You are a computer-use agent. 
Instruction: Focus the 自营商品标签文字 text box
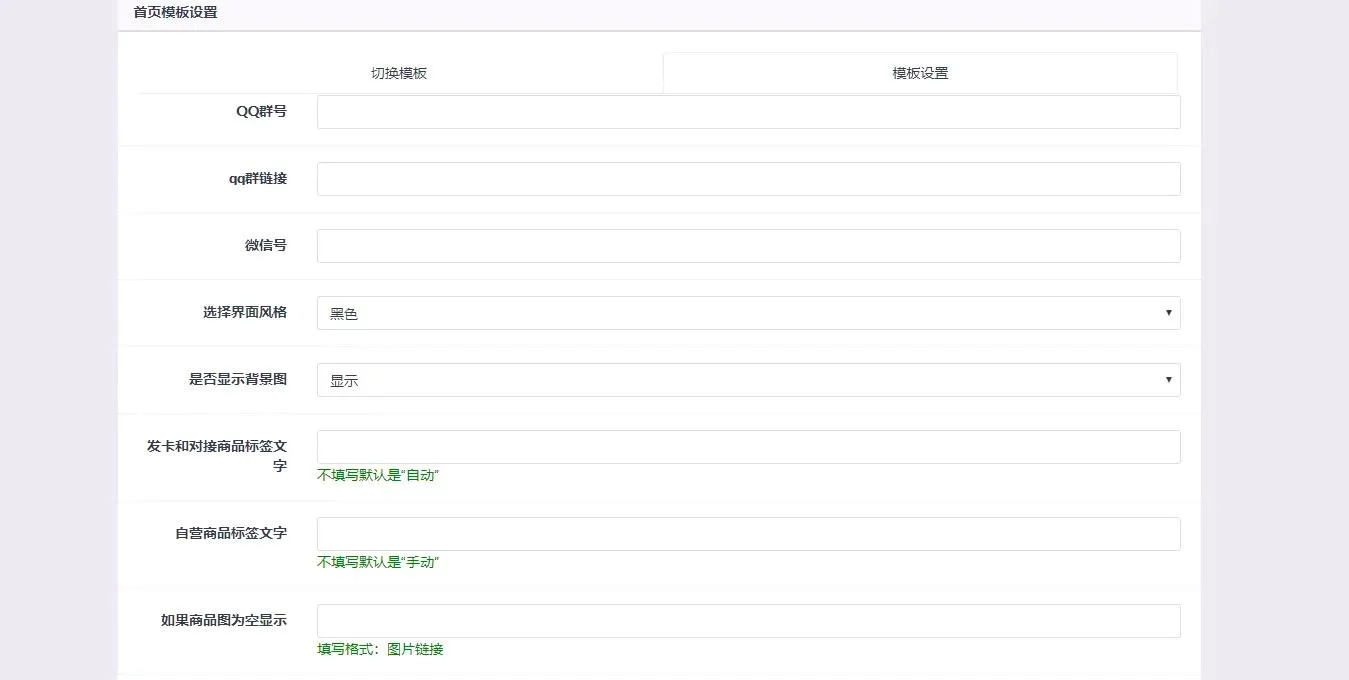[x=748, y=534]
